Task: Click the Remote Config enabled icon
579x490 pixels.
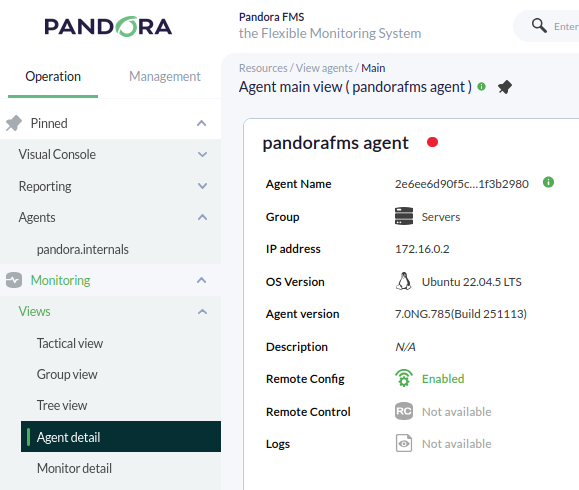Action: (404, 378)
